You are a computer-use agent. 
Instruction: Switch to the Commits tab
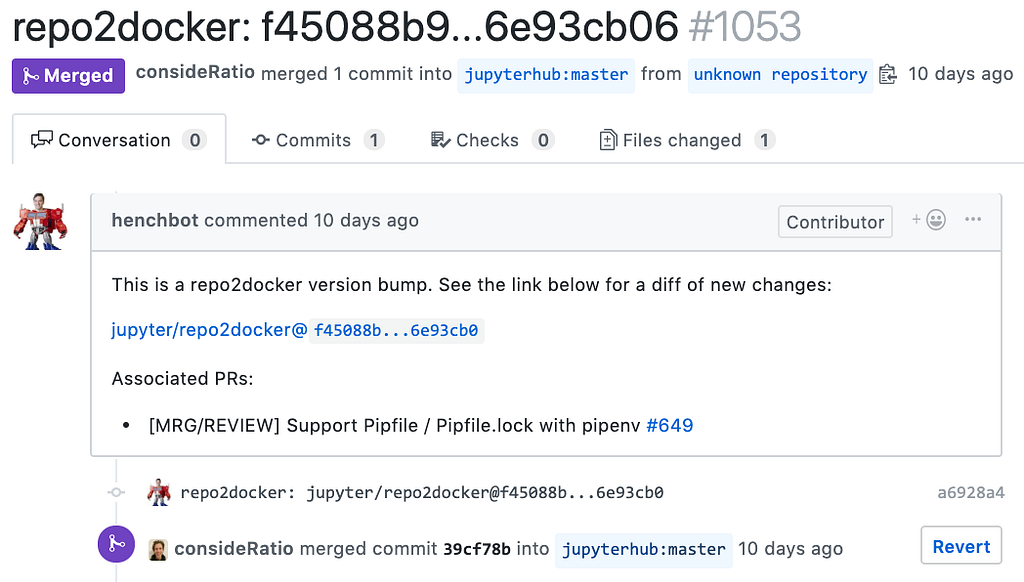tap(316, 140)
